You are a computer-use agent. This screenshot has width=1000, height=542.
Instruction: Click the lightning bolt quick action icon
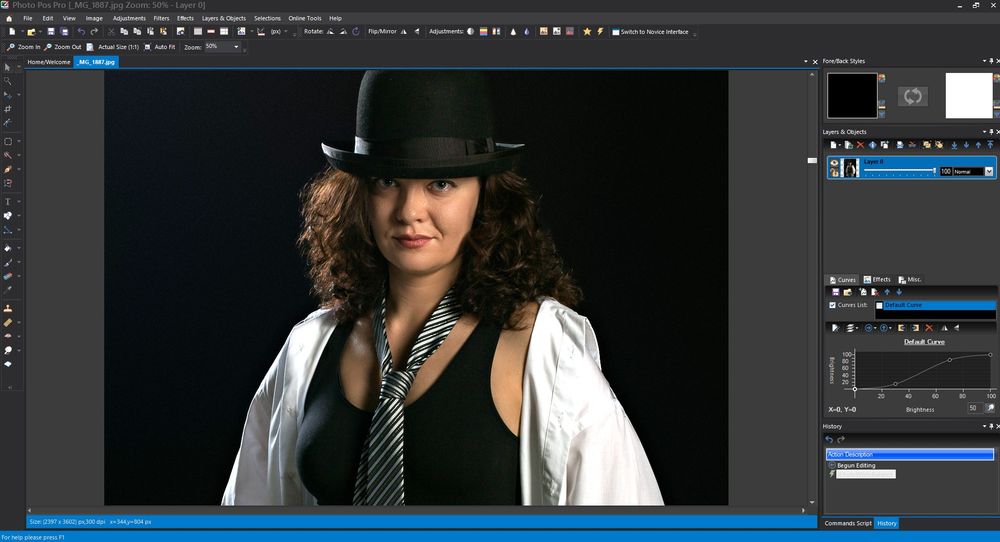click(600, 31)
